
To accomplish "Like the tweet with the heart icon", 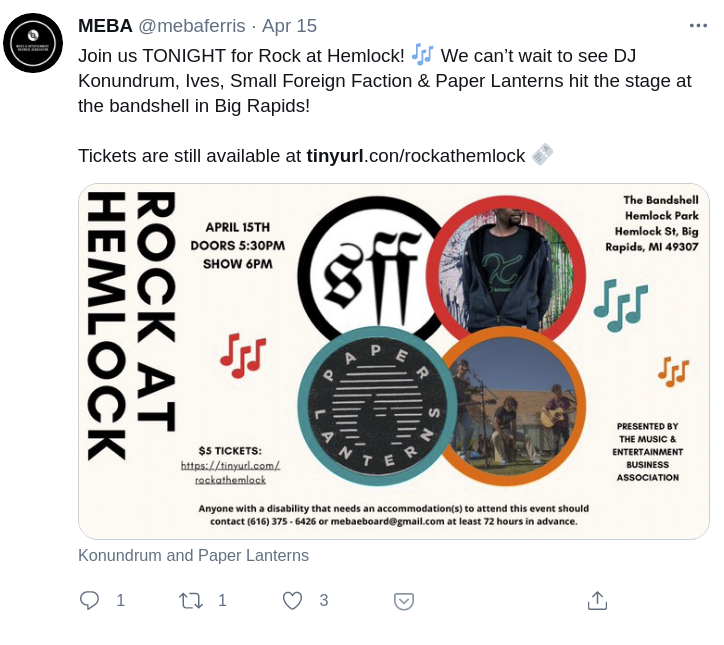I will tap(292, 600).
